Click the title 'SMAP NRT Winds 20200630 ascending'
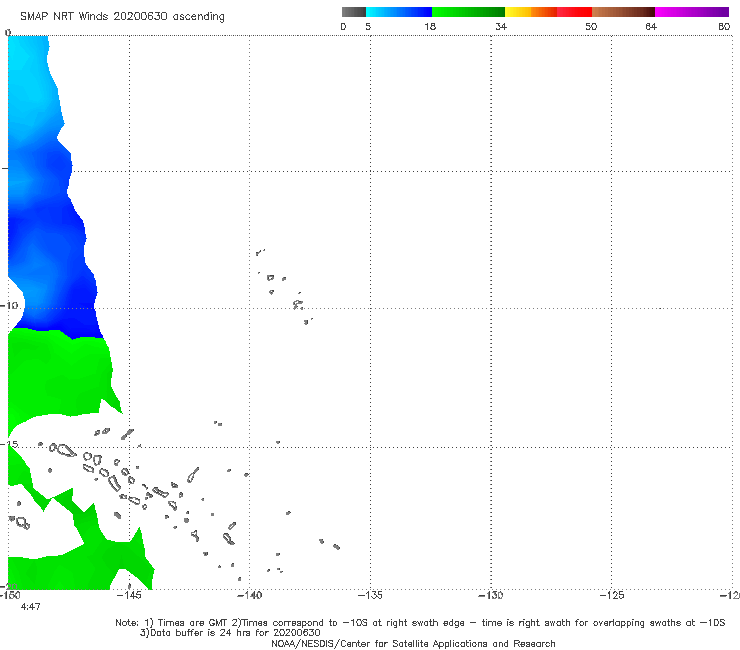Viewport: 740px width, 650px height. (x=122, y=17)
